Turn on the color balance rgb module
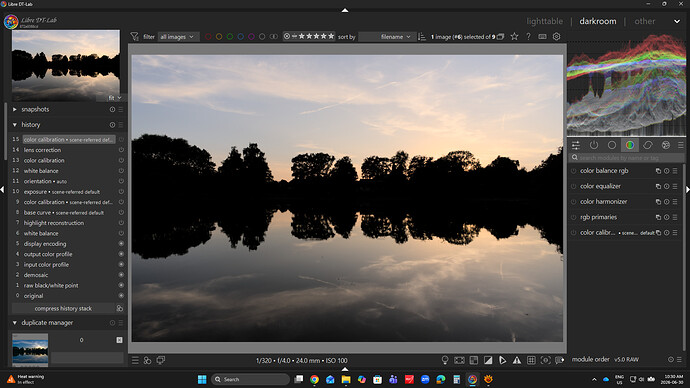 pos(573,171)
